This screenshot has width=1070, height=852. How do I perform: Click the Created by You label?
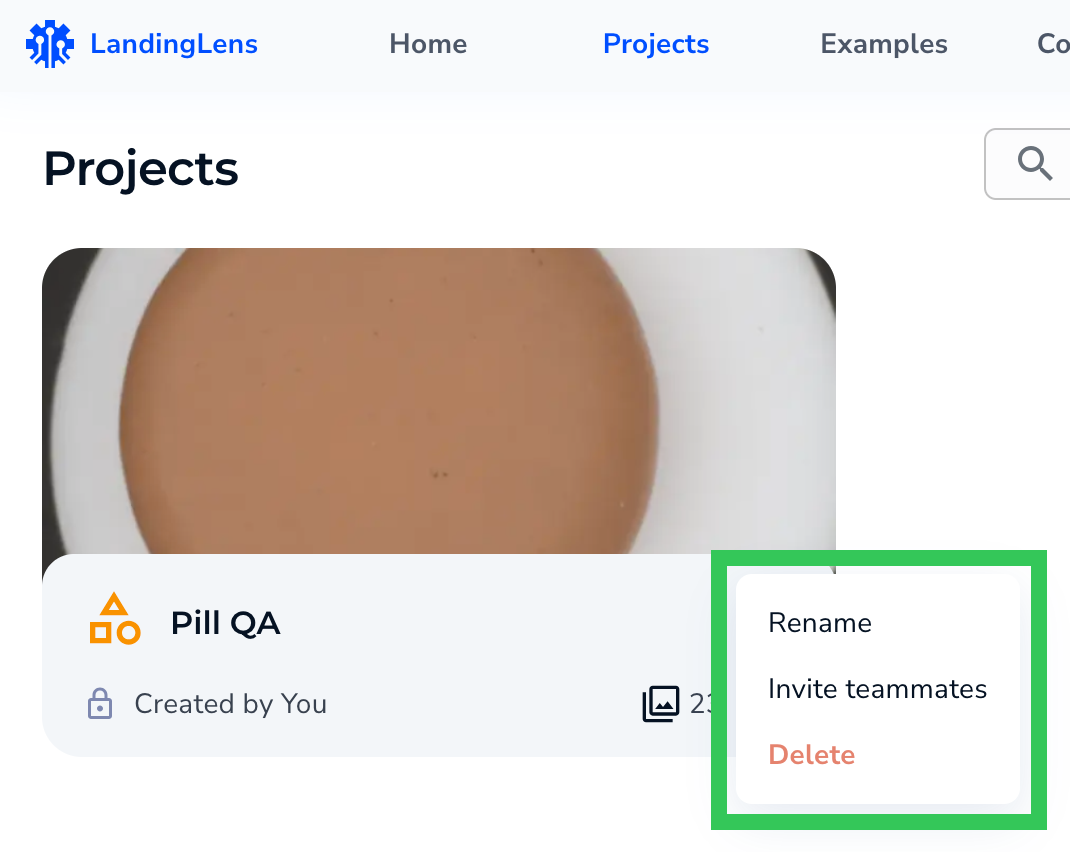(x=230, y=704)
